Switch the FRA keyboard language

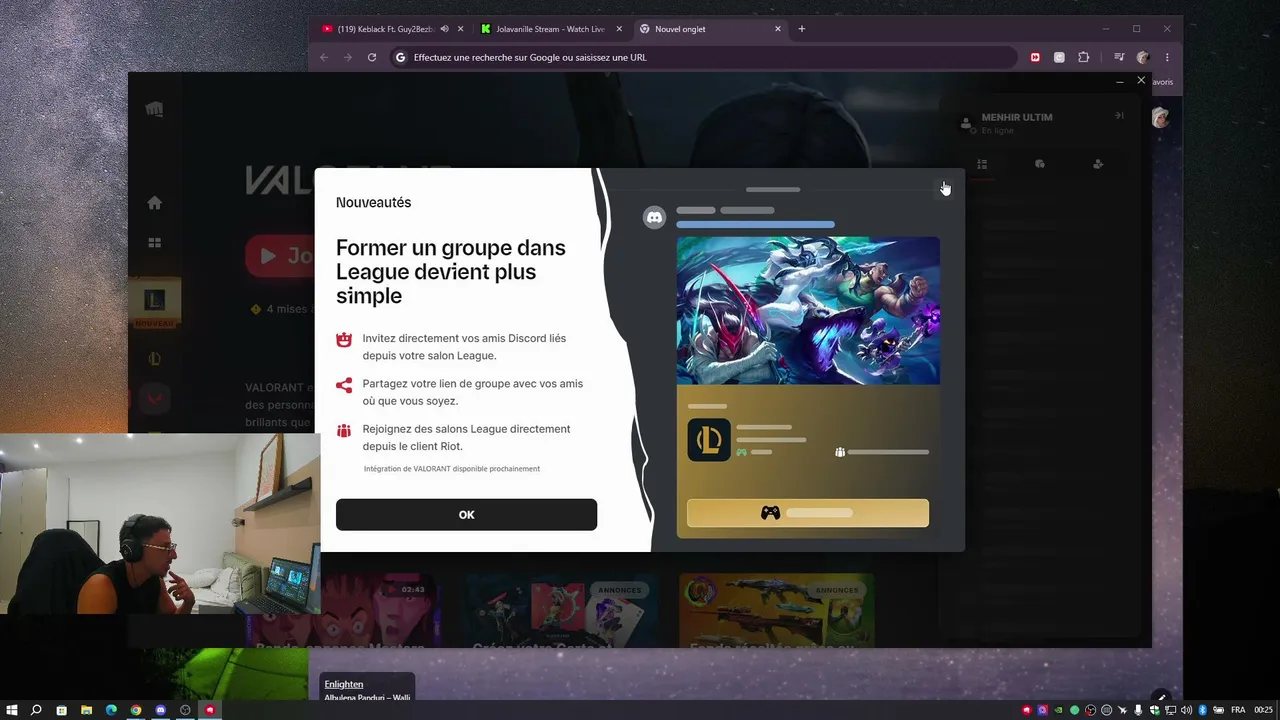tap(1238, 710)
